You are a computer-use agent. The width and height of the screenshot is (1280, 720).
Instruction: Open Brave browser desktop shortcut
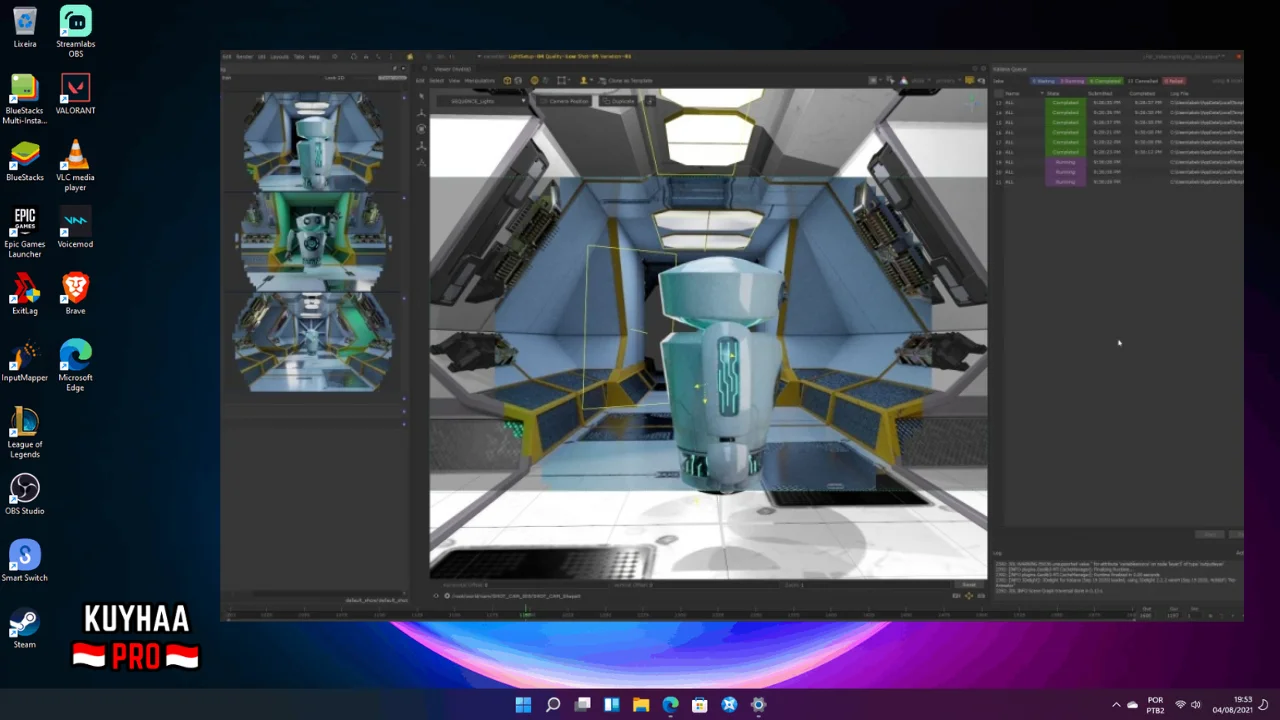[75, 295]
